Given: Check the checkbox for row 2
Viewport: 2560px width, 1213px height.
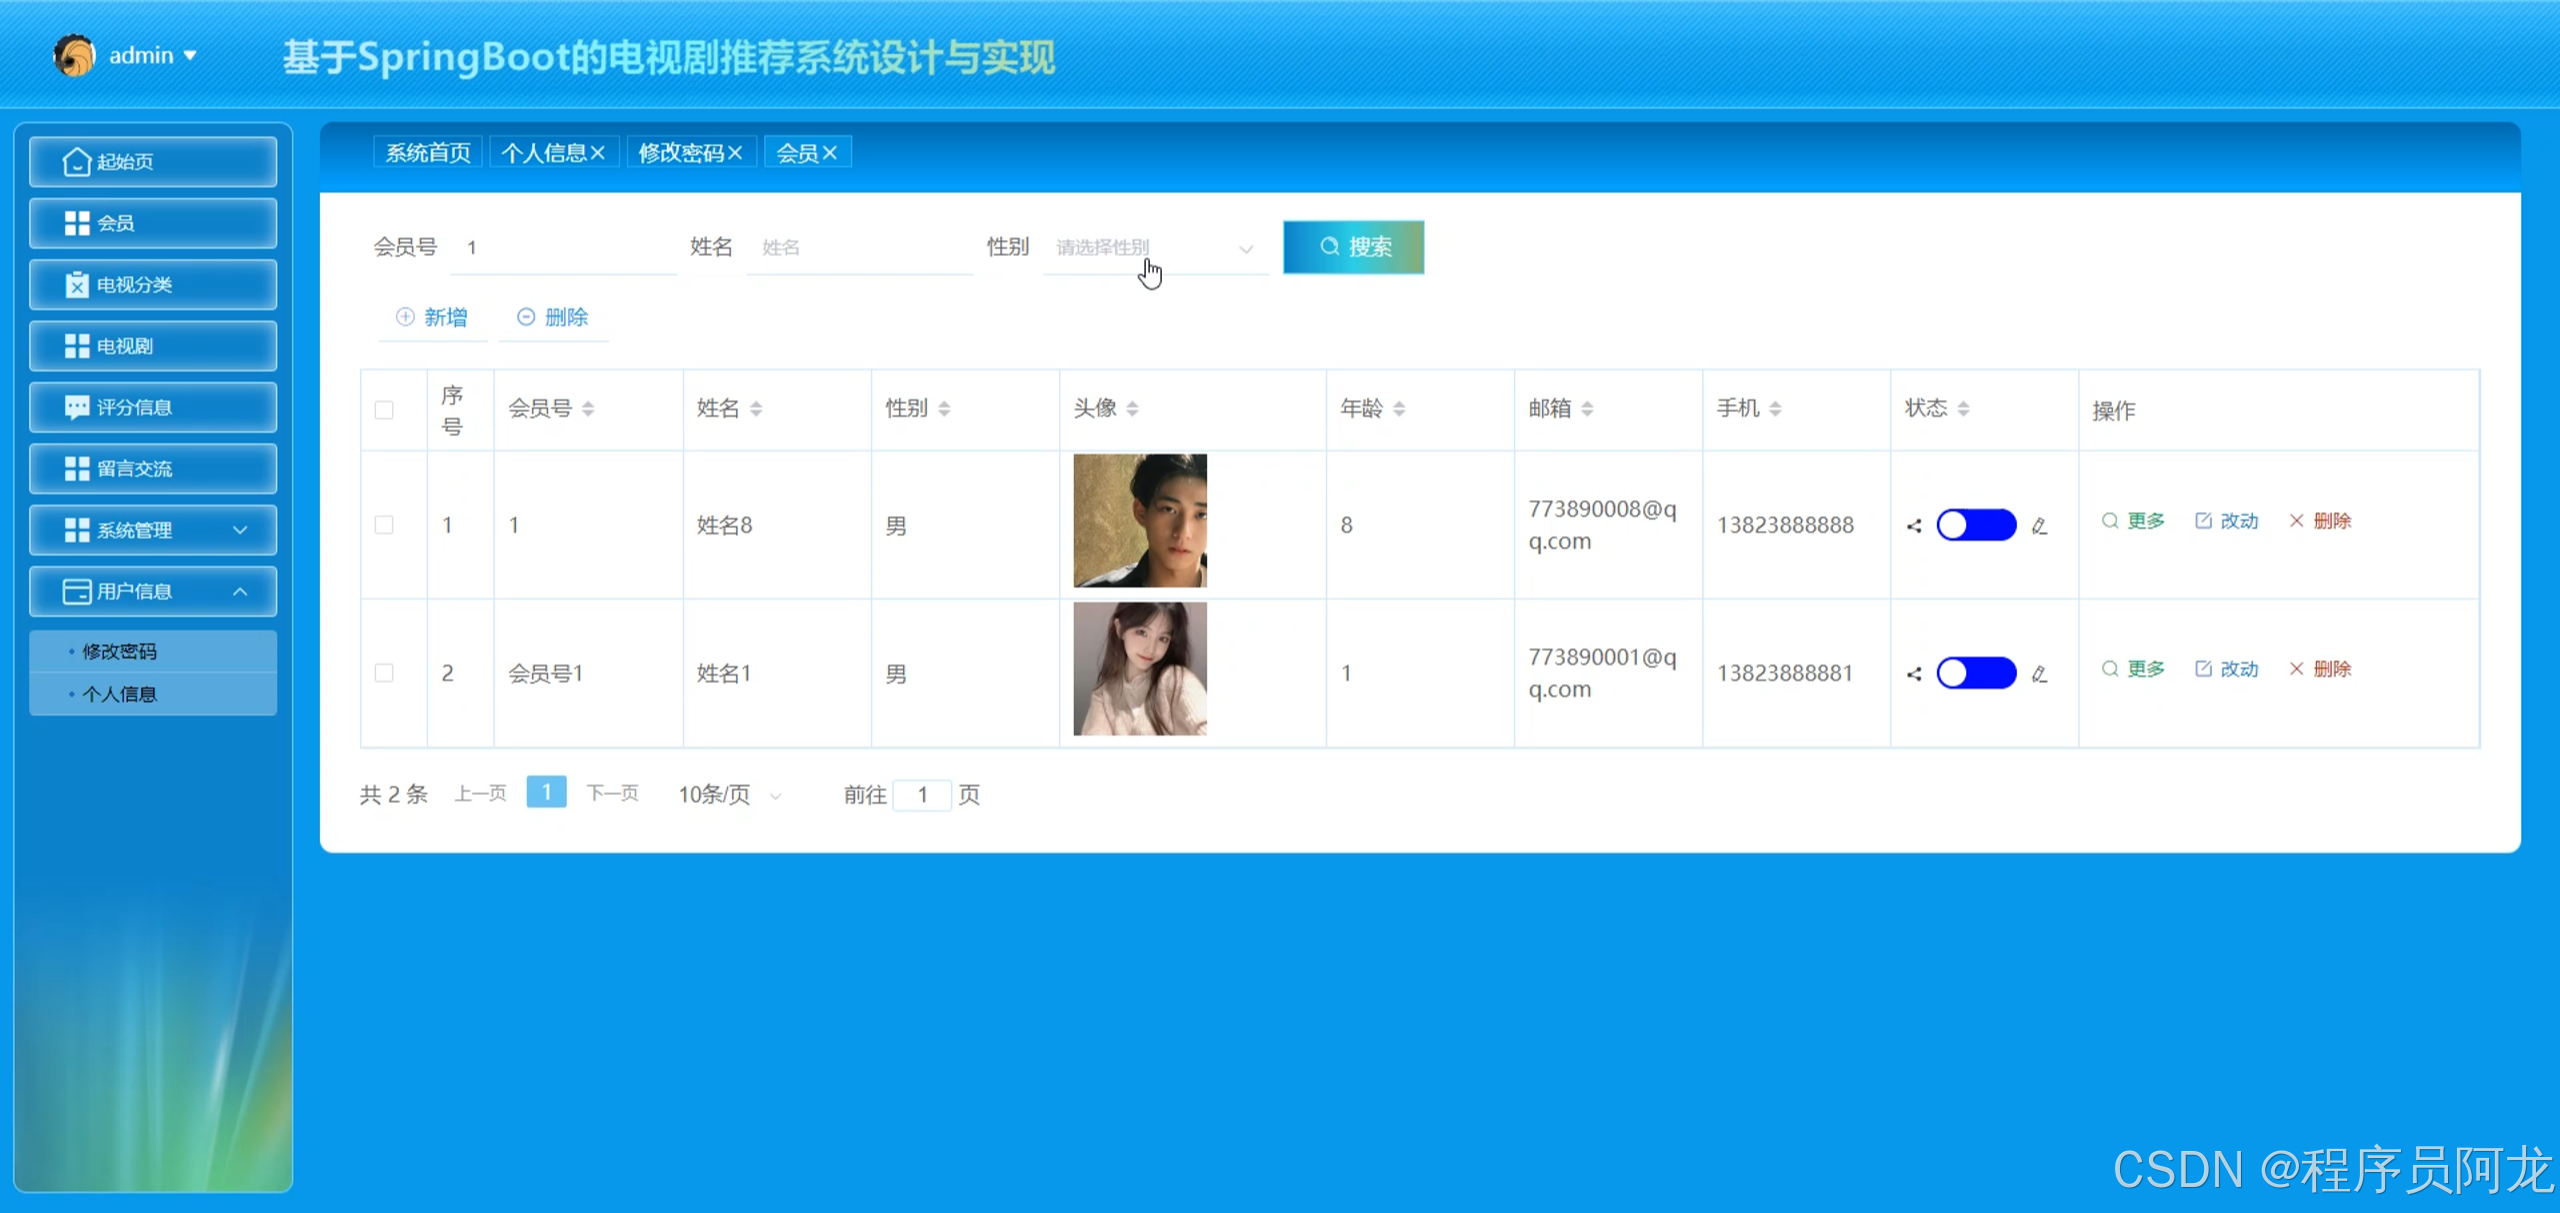Looking at the screenshot, I should pos(384,673).
